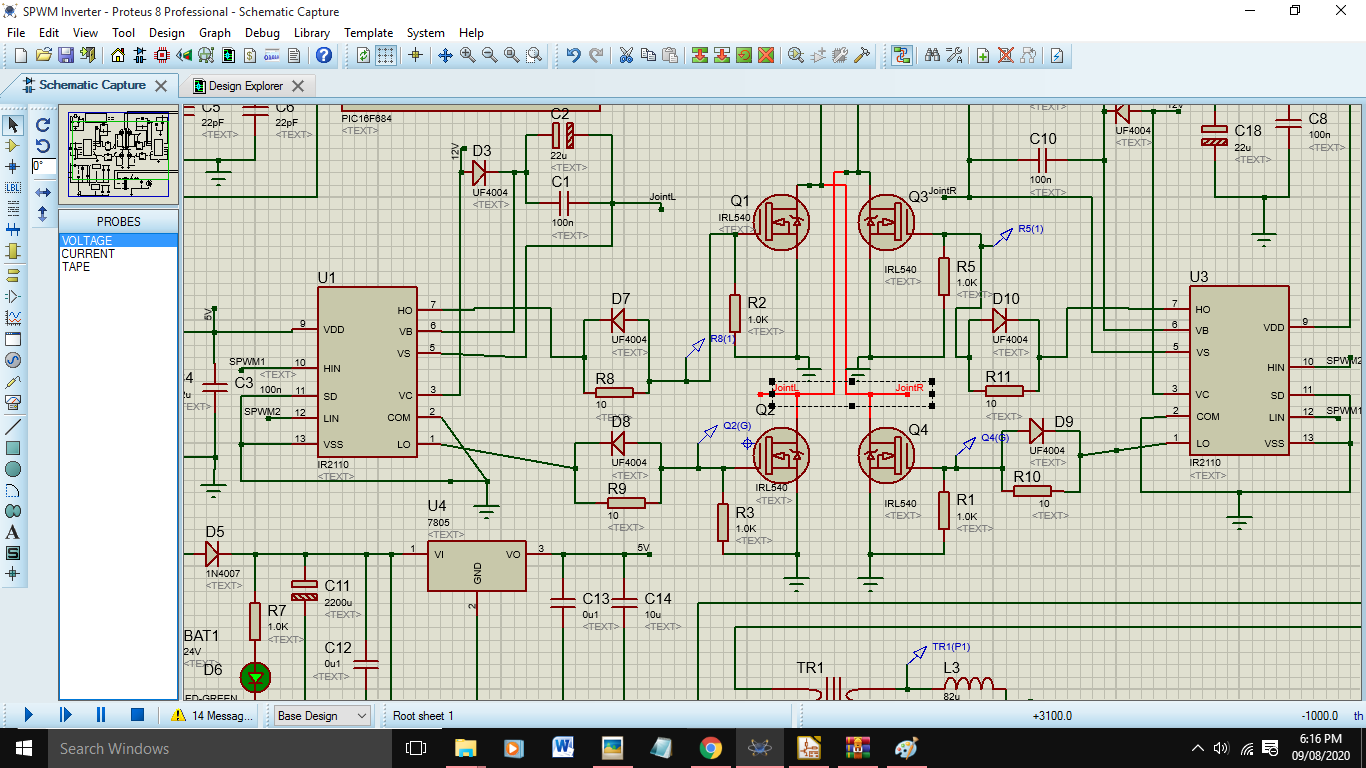Select Junction Dot Mode tool
Viewport: 1366px width, 768px height.
[13, 166]
